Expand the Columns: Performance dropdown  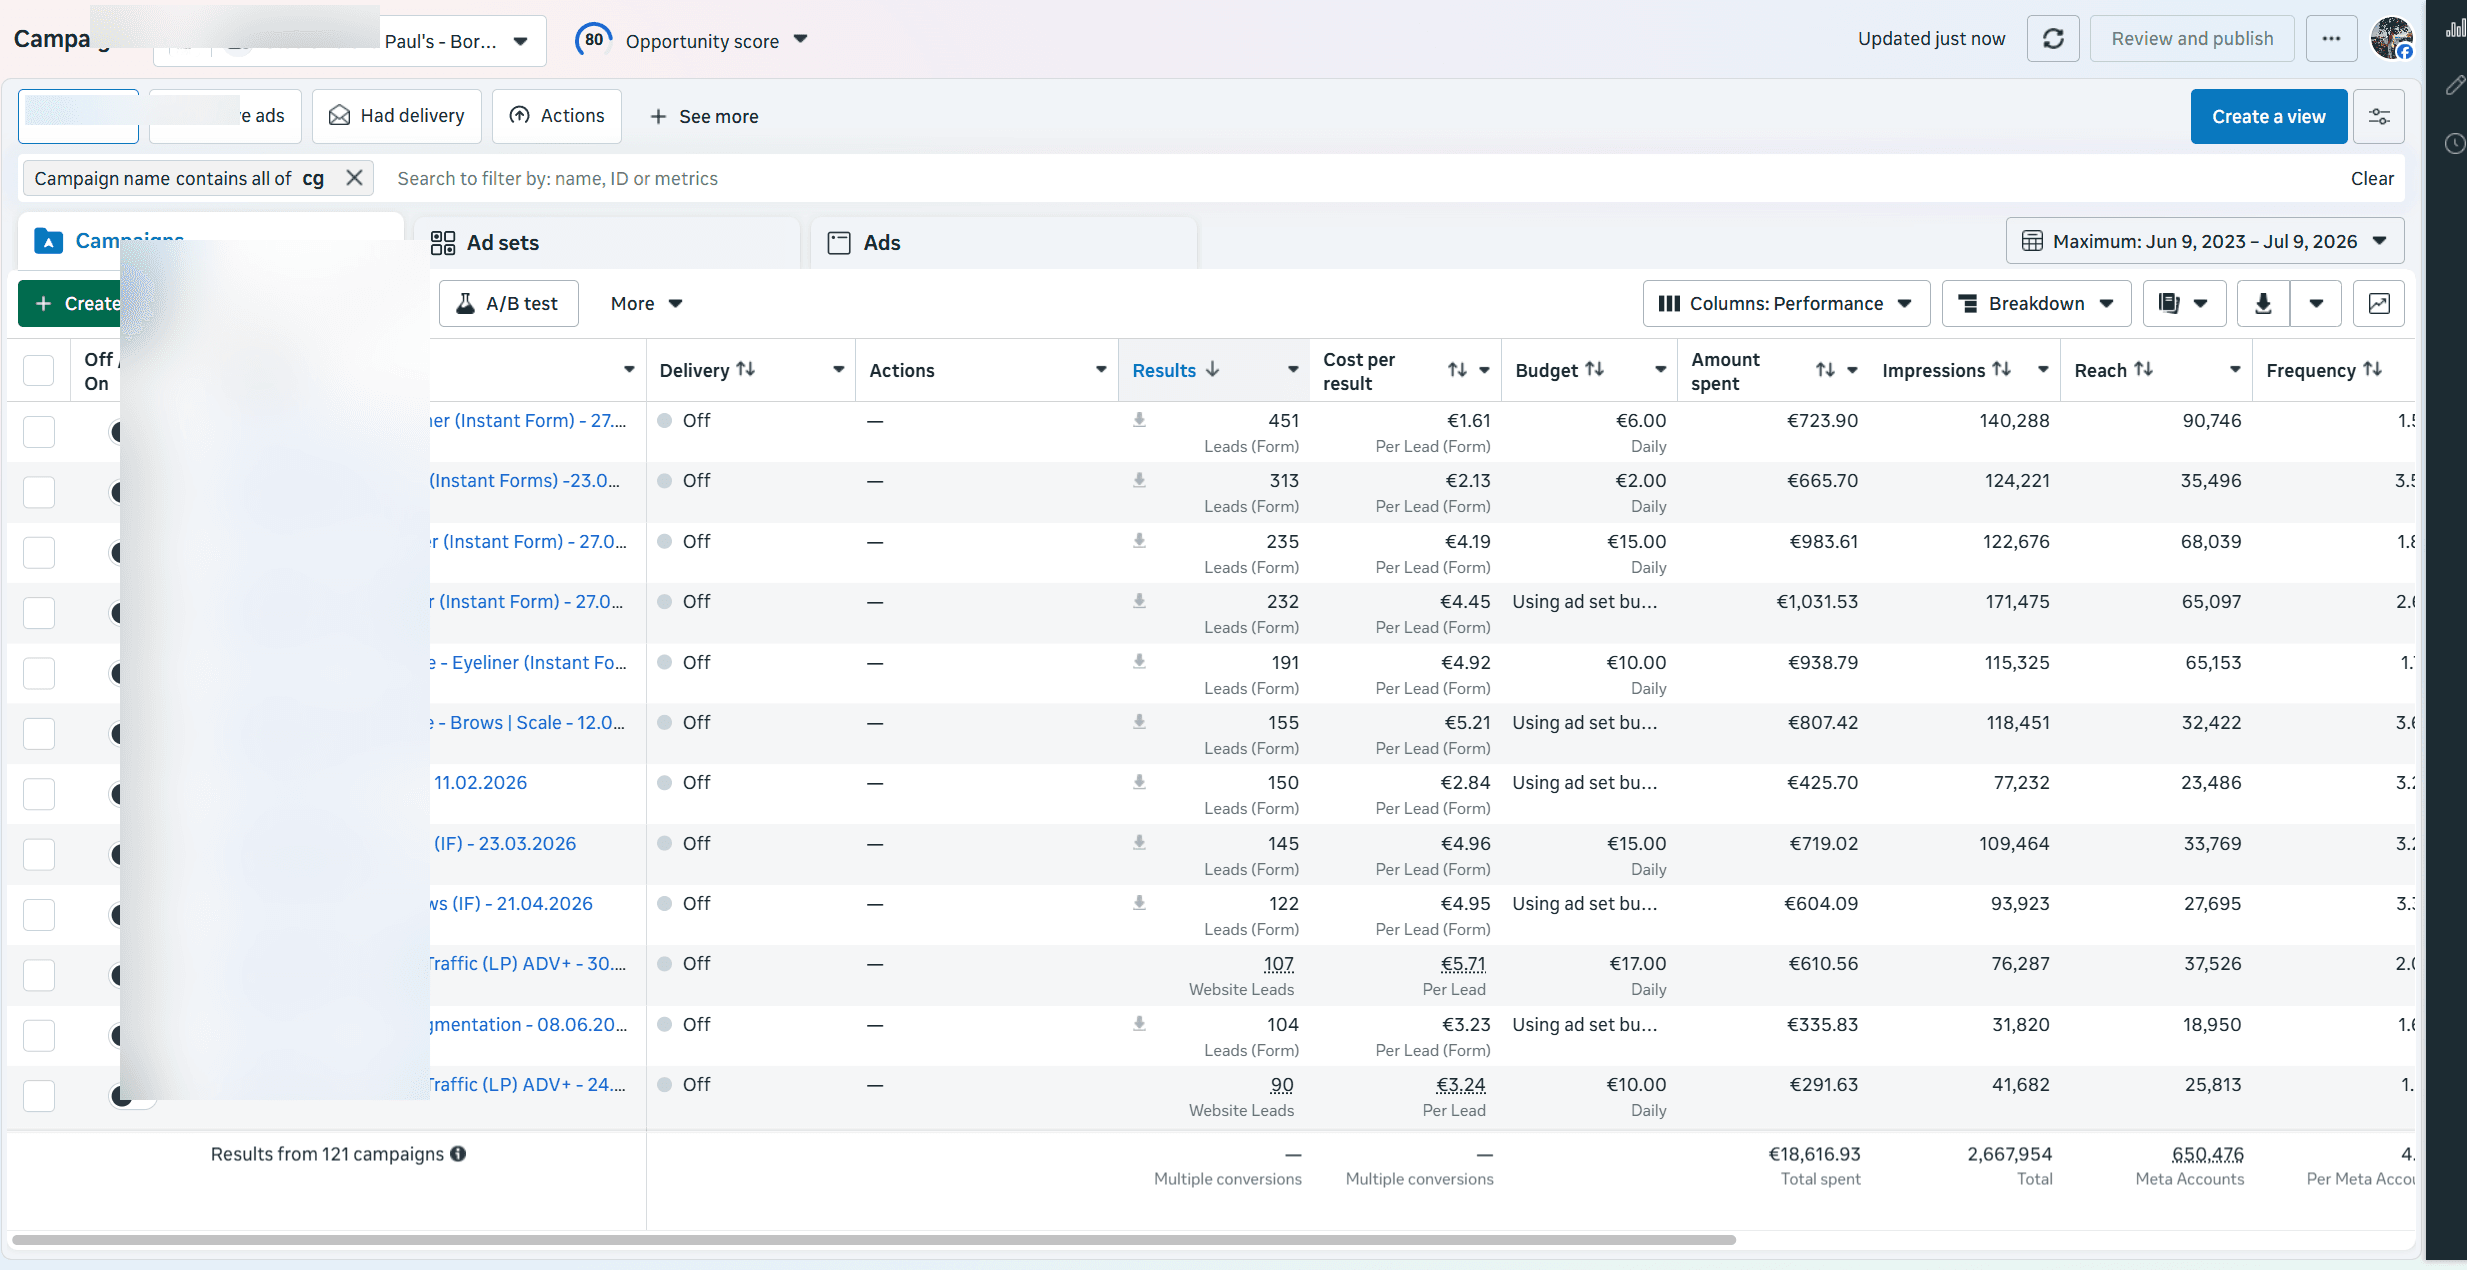1786,304
